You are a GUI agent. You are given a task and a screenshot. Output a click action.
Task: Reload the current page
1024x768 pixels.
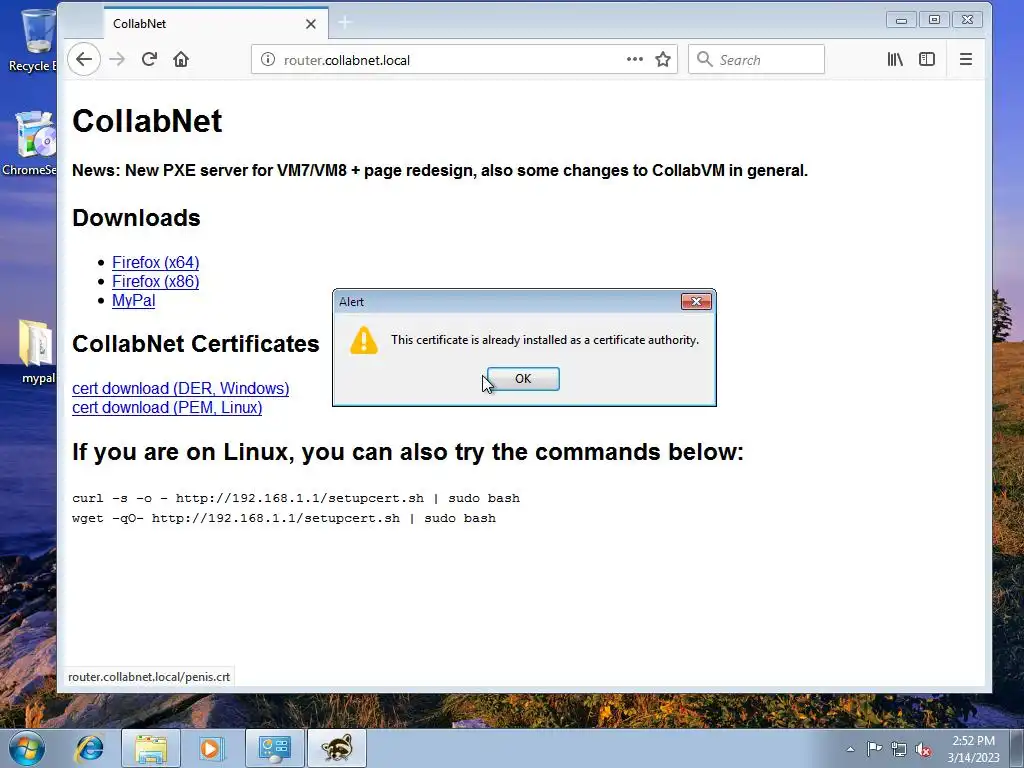pyautogui.click(x=149, y=59)
